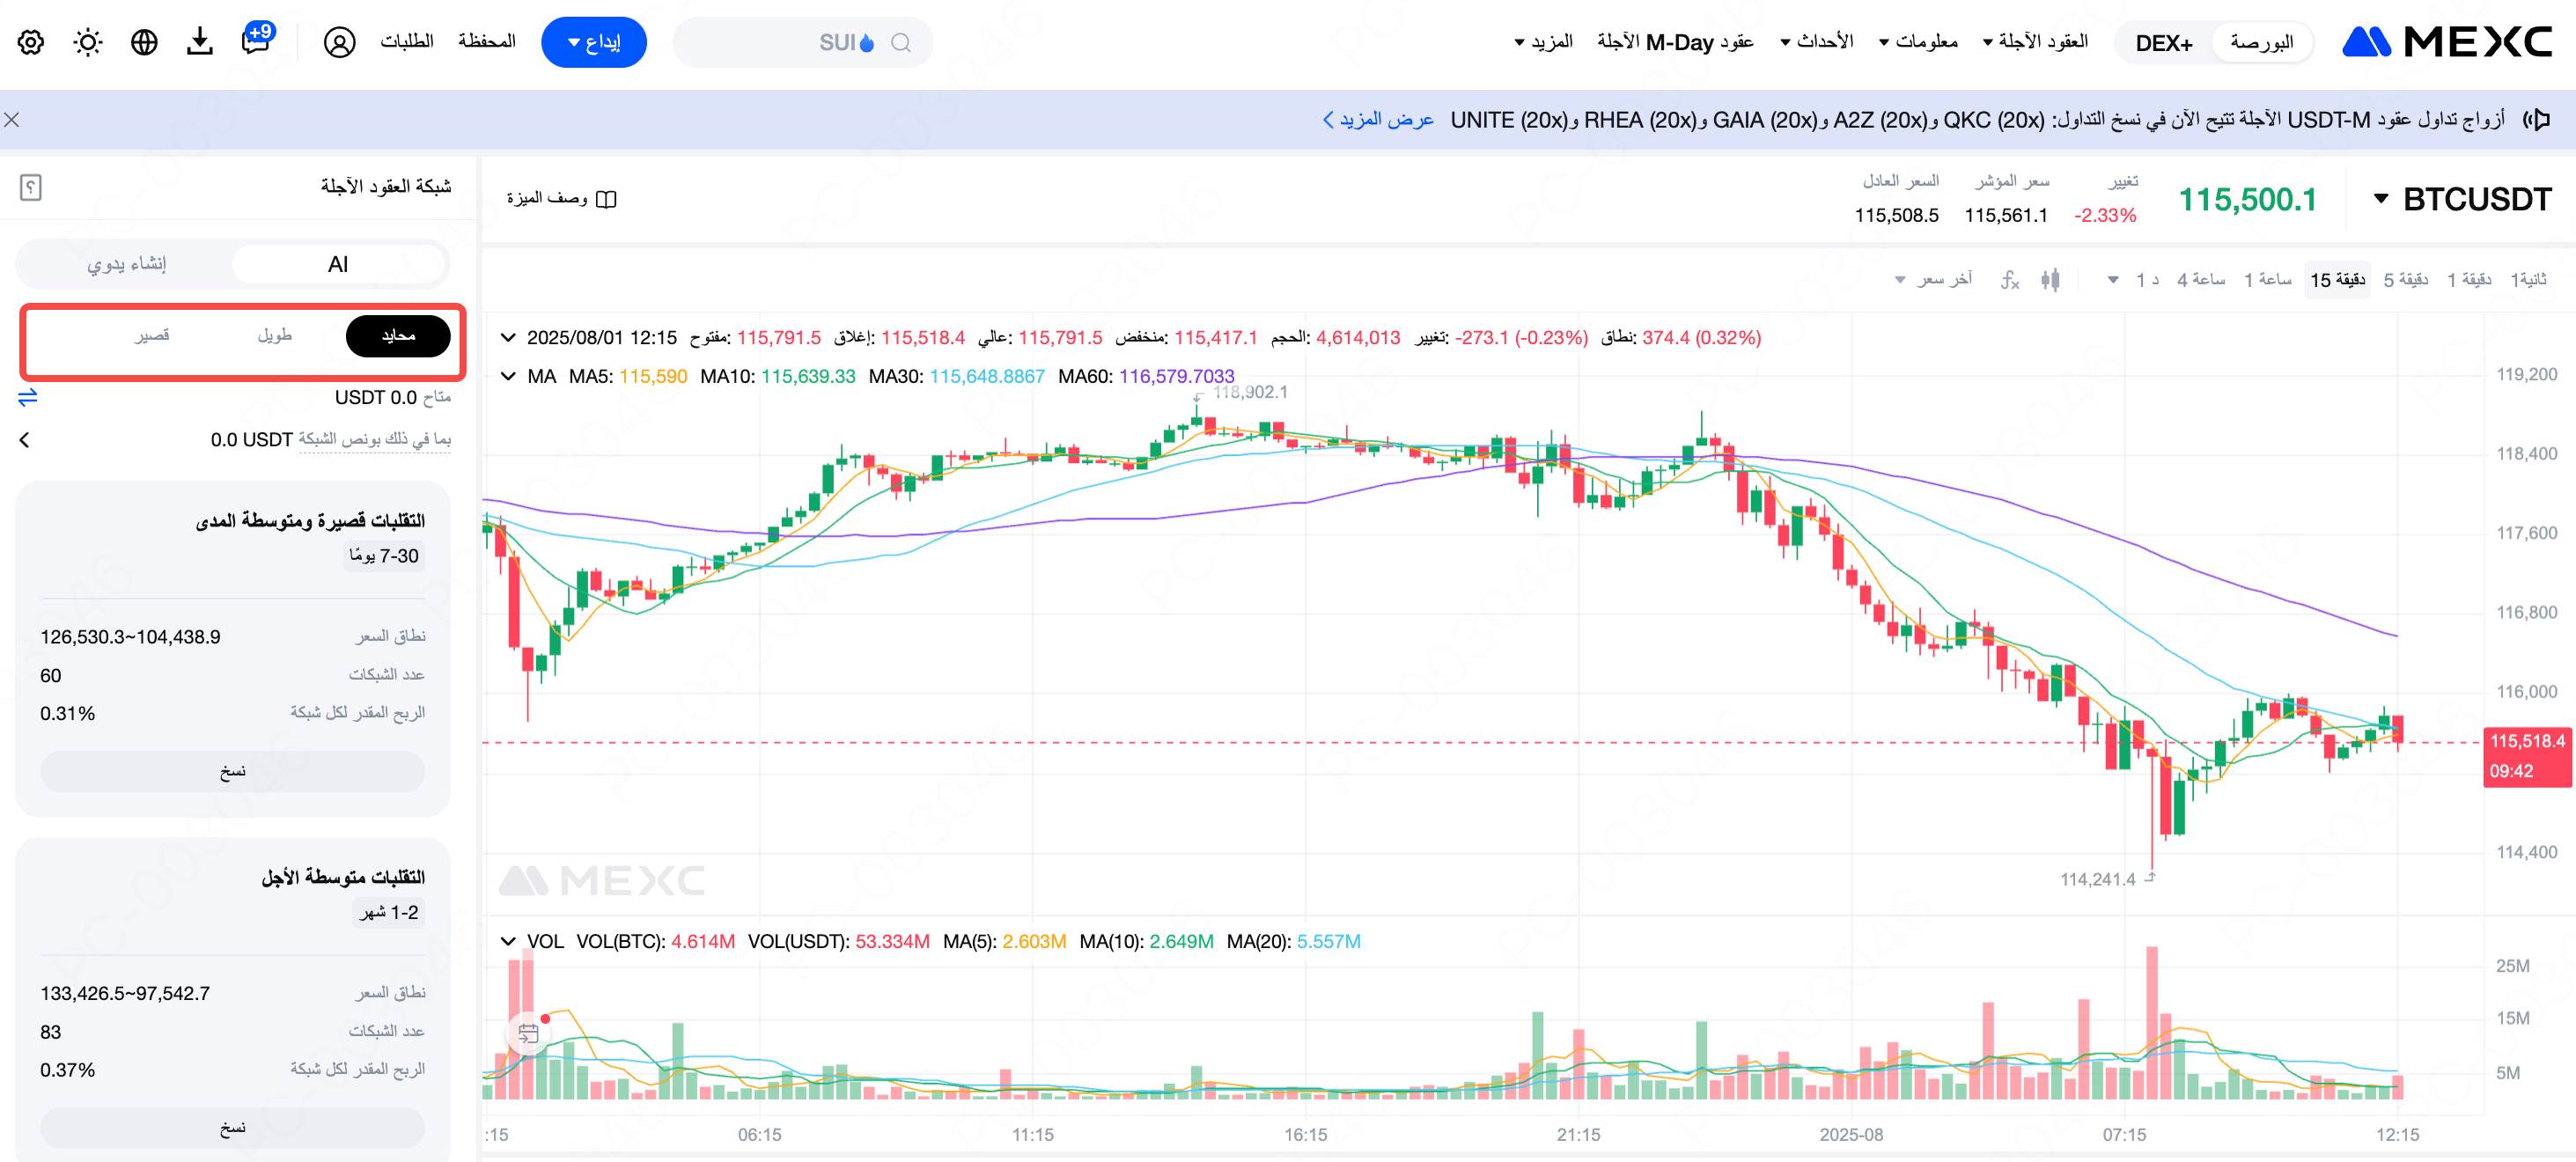Select the 5 دقيقة timeframe tab
The image size is (2576, 1162).
2405,280
